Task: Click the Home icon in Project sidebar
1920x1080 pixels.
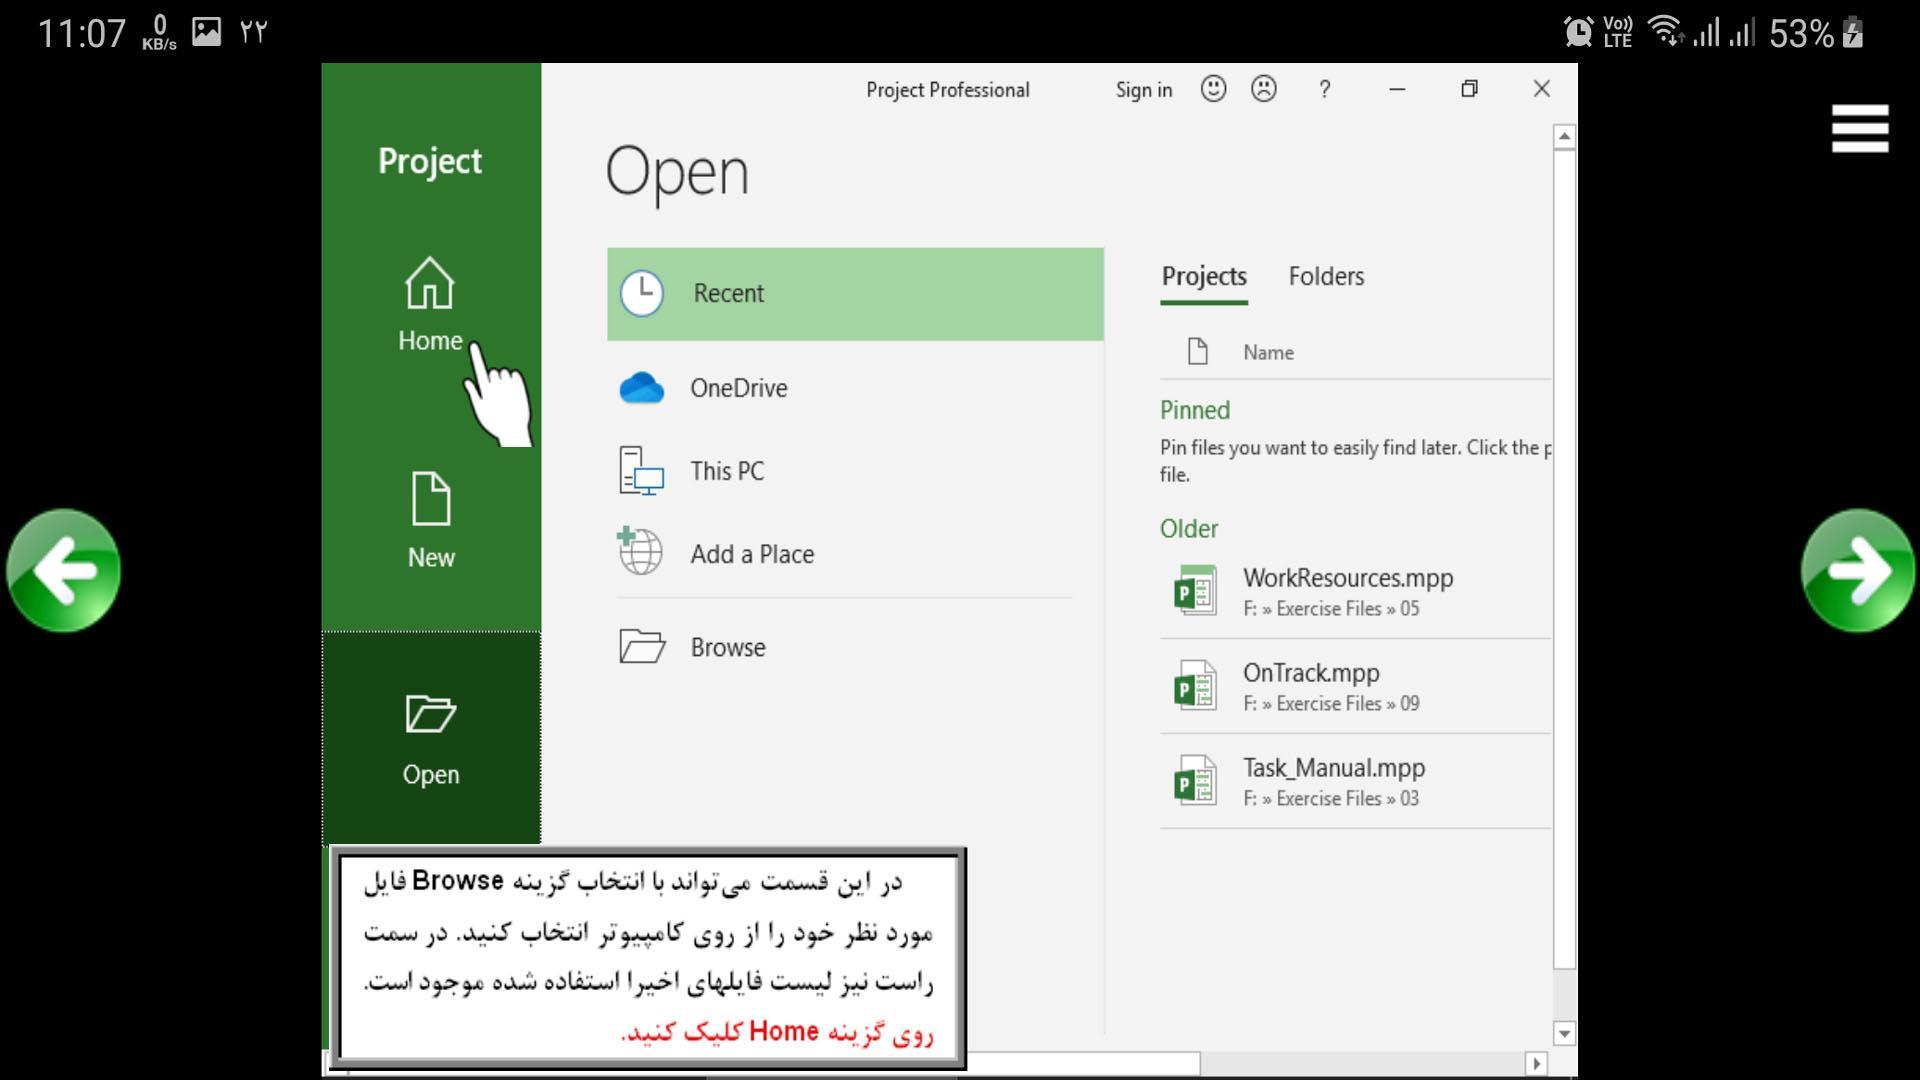Action: [x=430, y=284]
